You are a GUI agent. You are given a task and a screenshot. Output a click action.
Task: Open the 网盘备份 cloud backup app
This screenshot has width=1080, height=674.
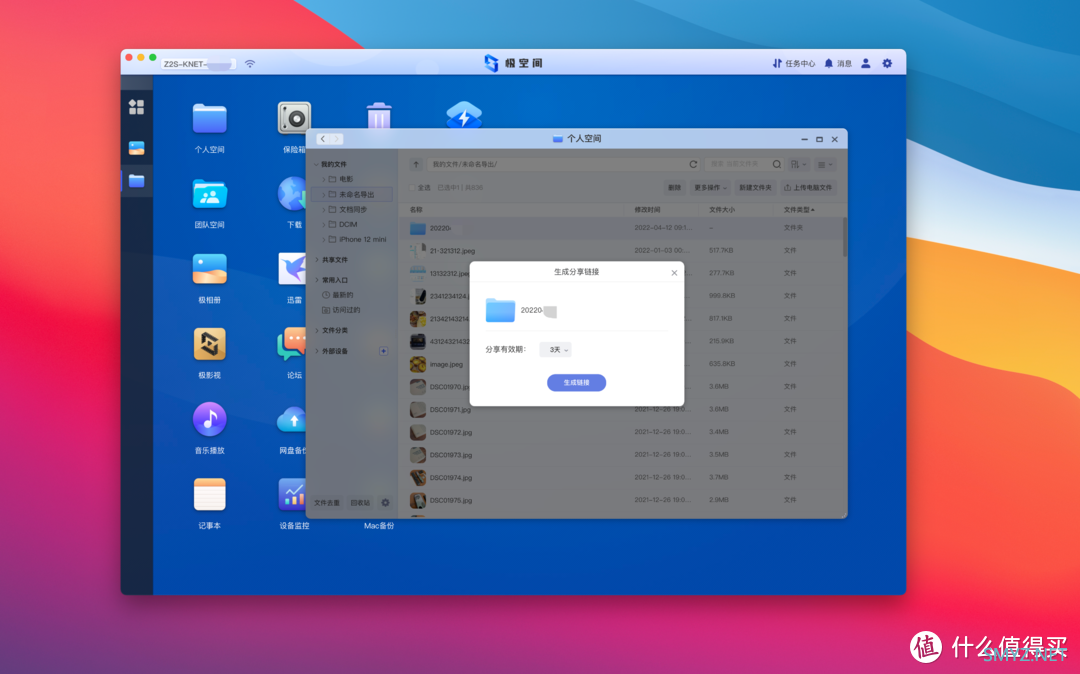[292, 419]
